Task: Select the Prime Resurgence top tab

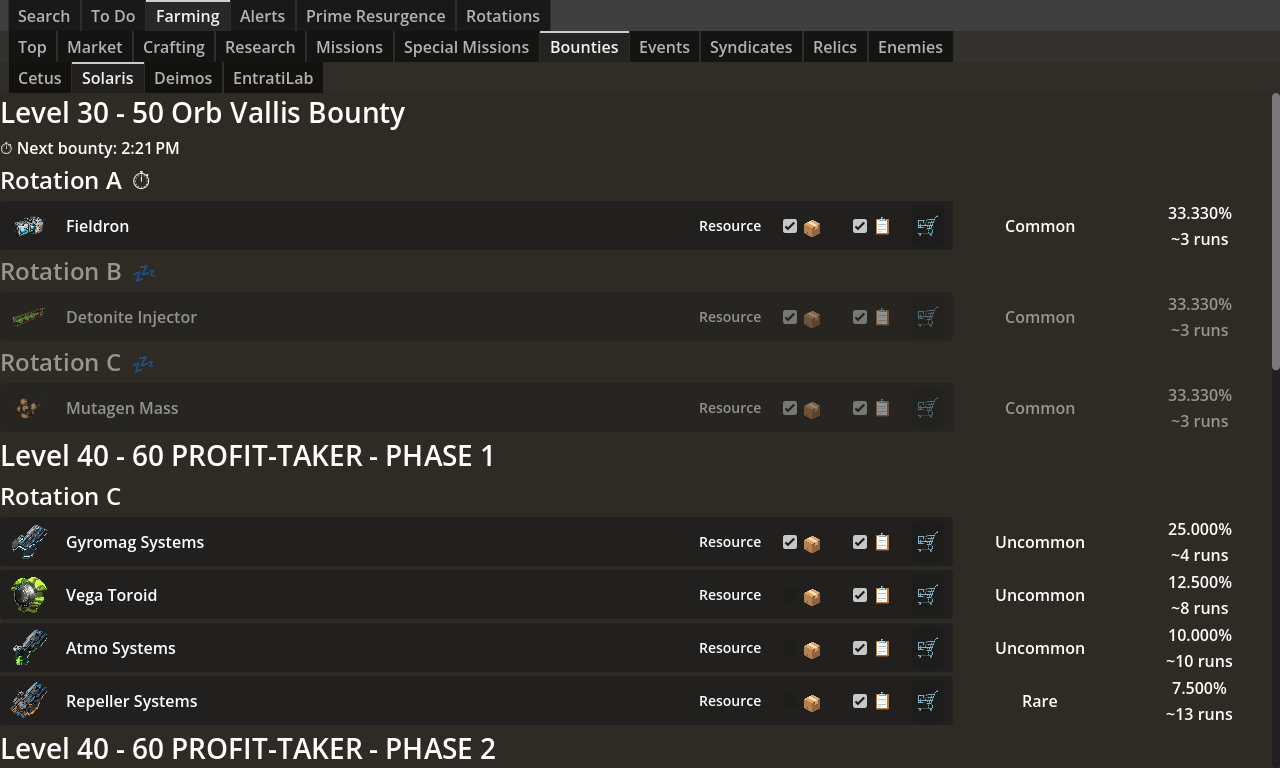Action: (x=375, y=16)
